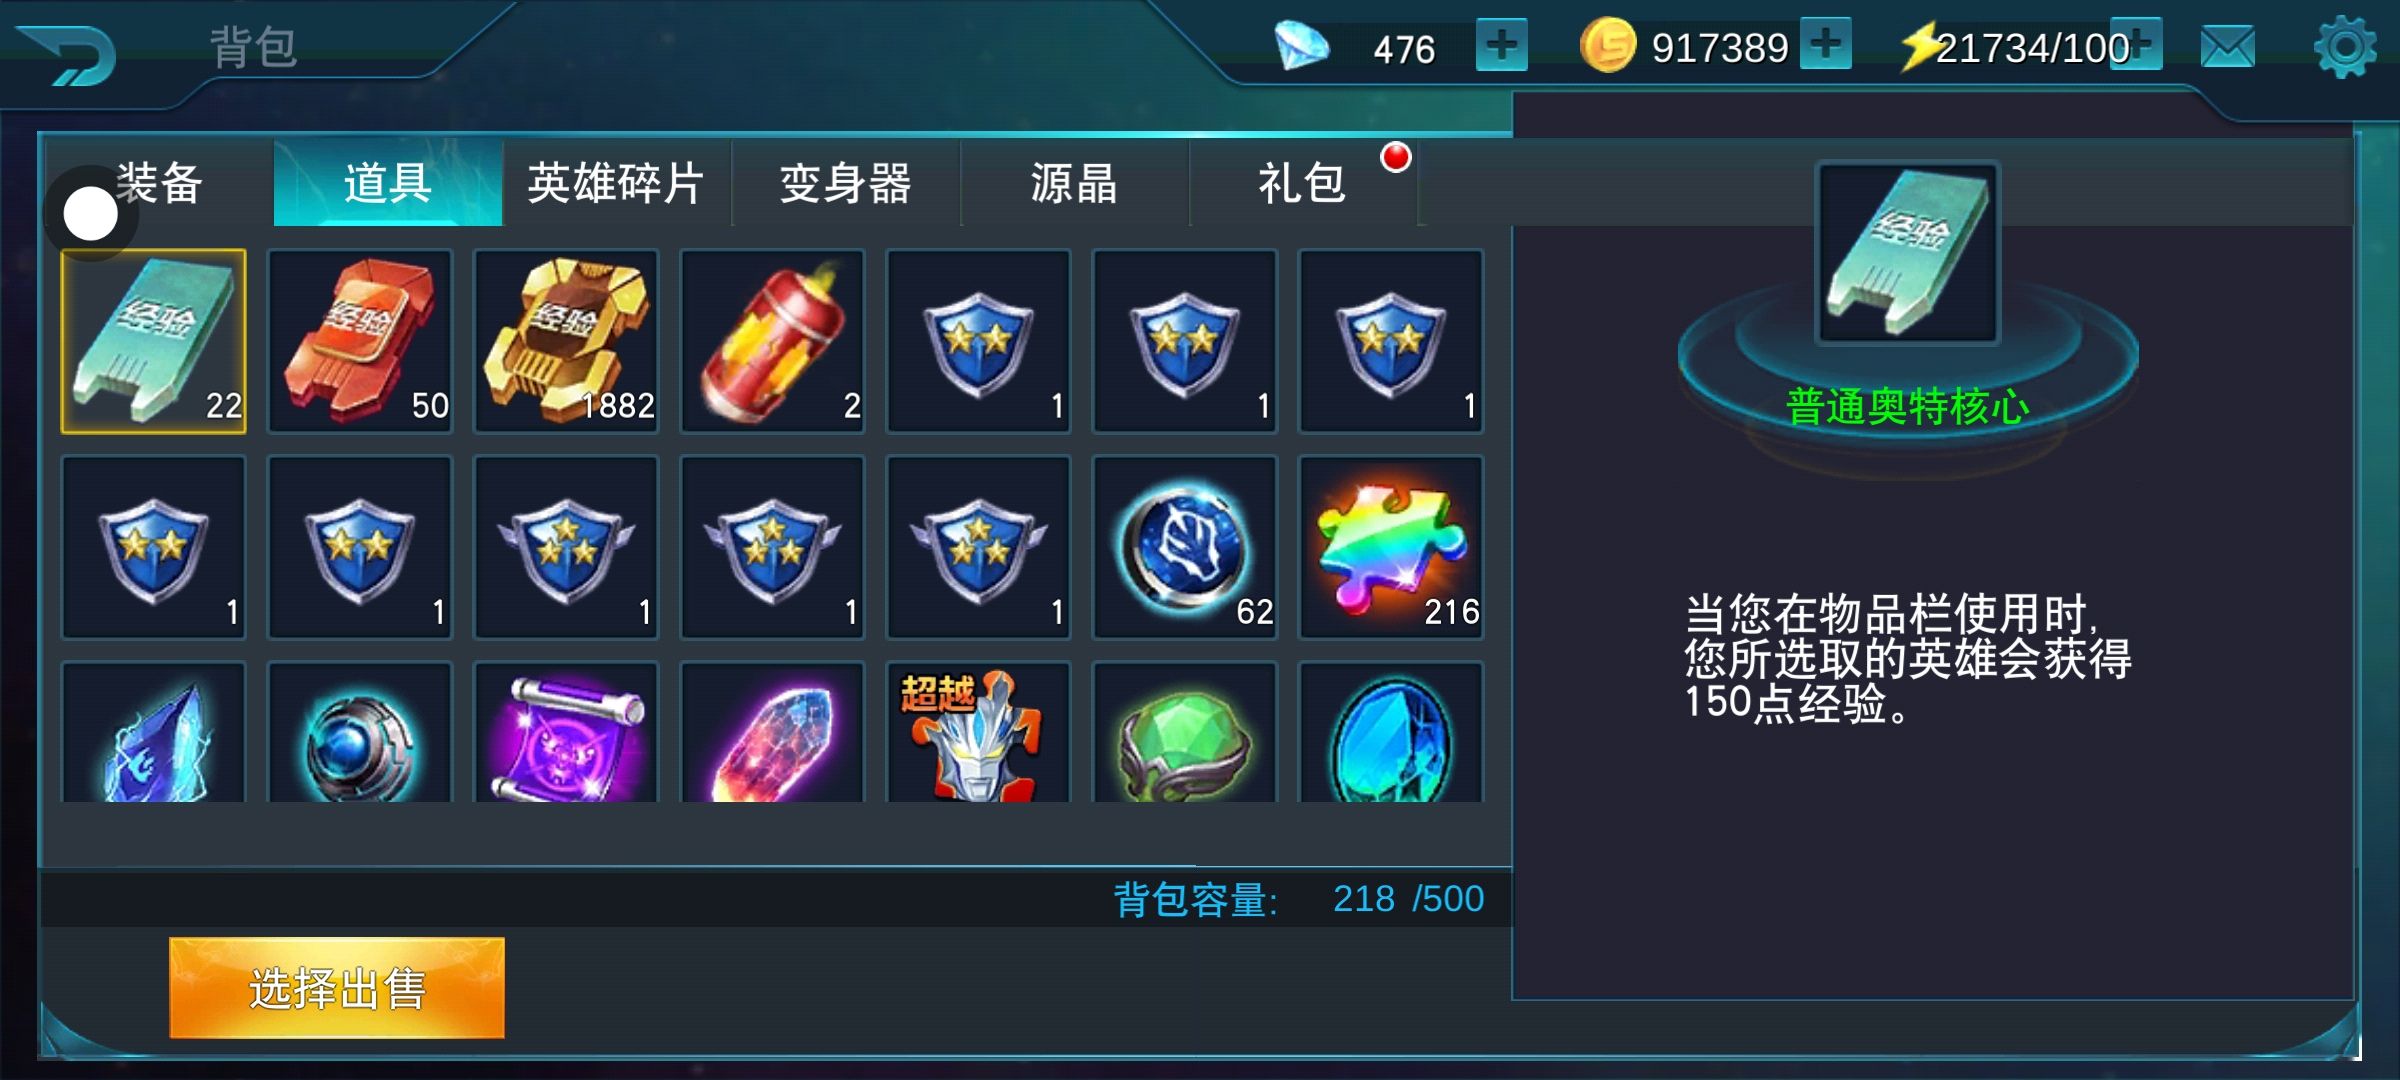Add diamonds with the plus button

[x=1501, y=46]
